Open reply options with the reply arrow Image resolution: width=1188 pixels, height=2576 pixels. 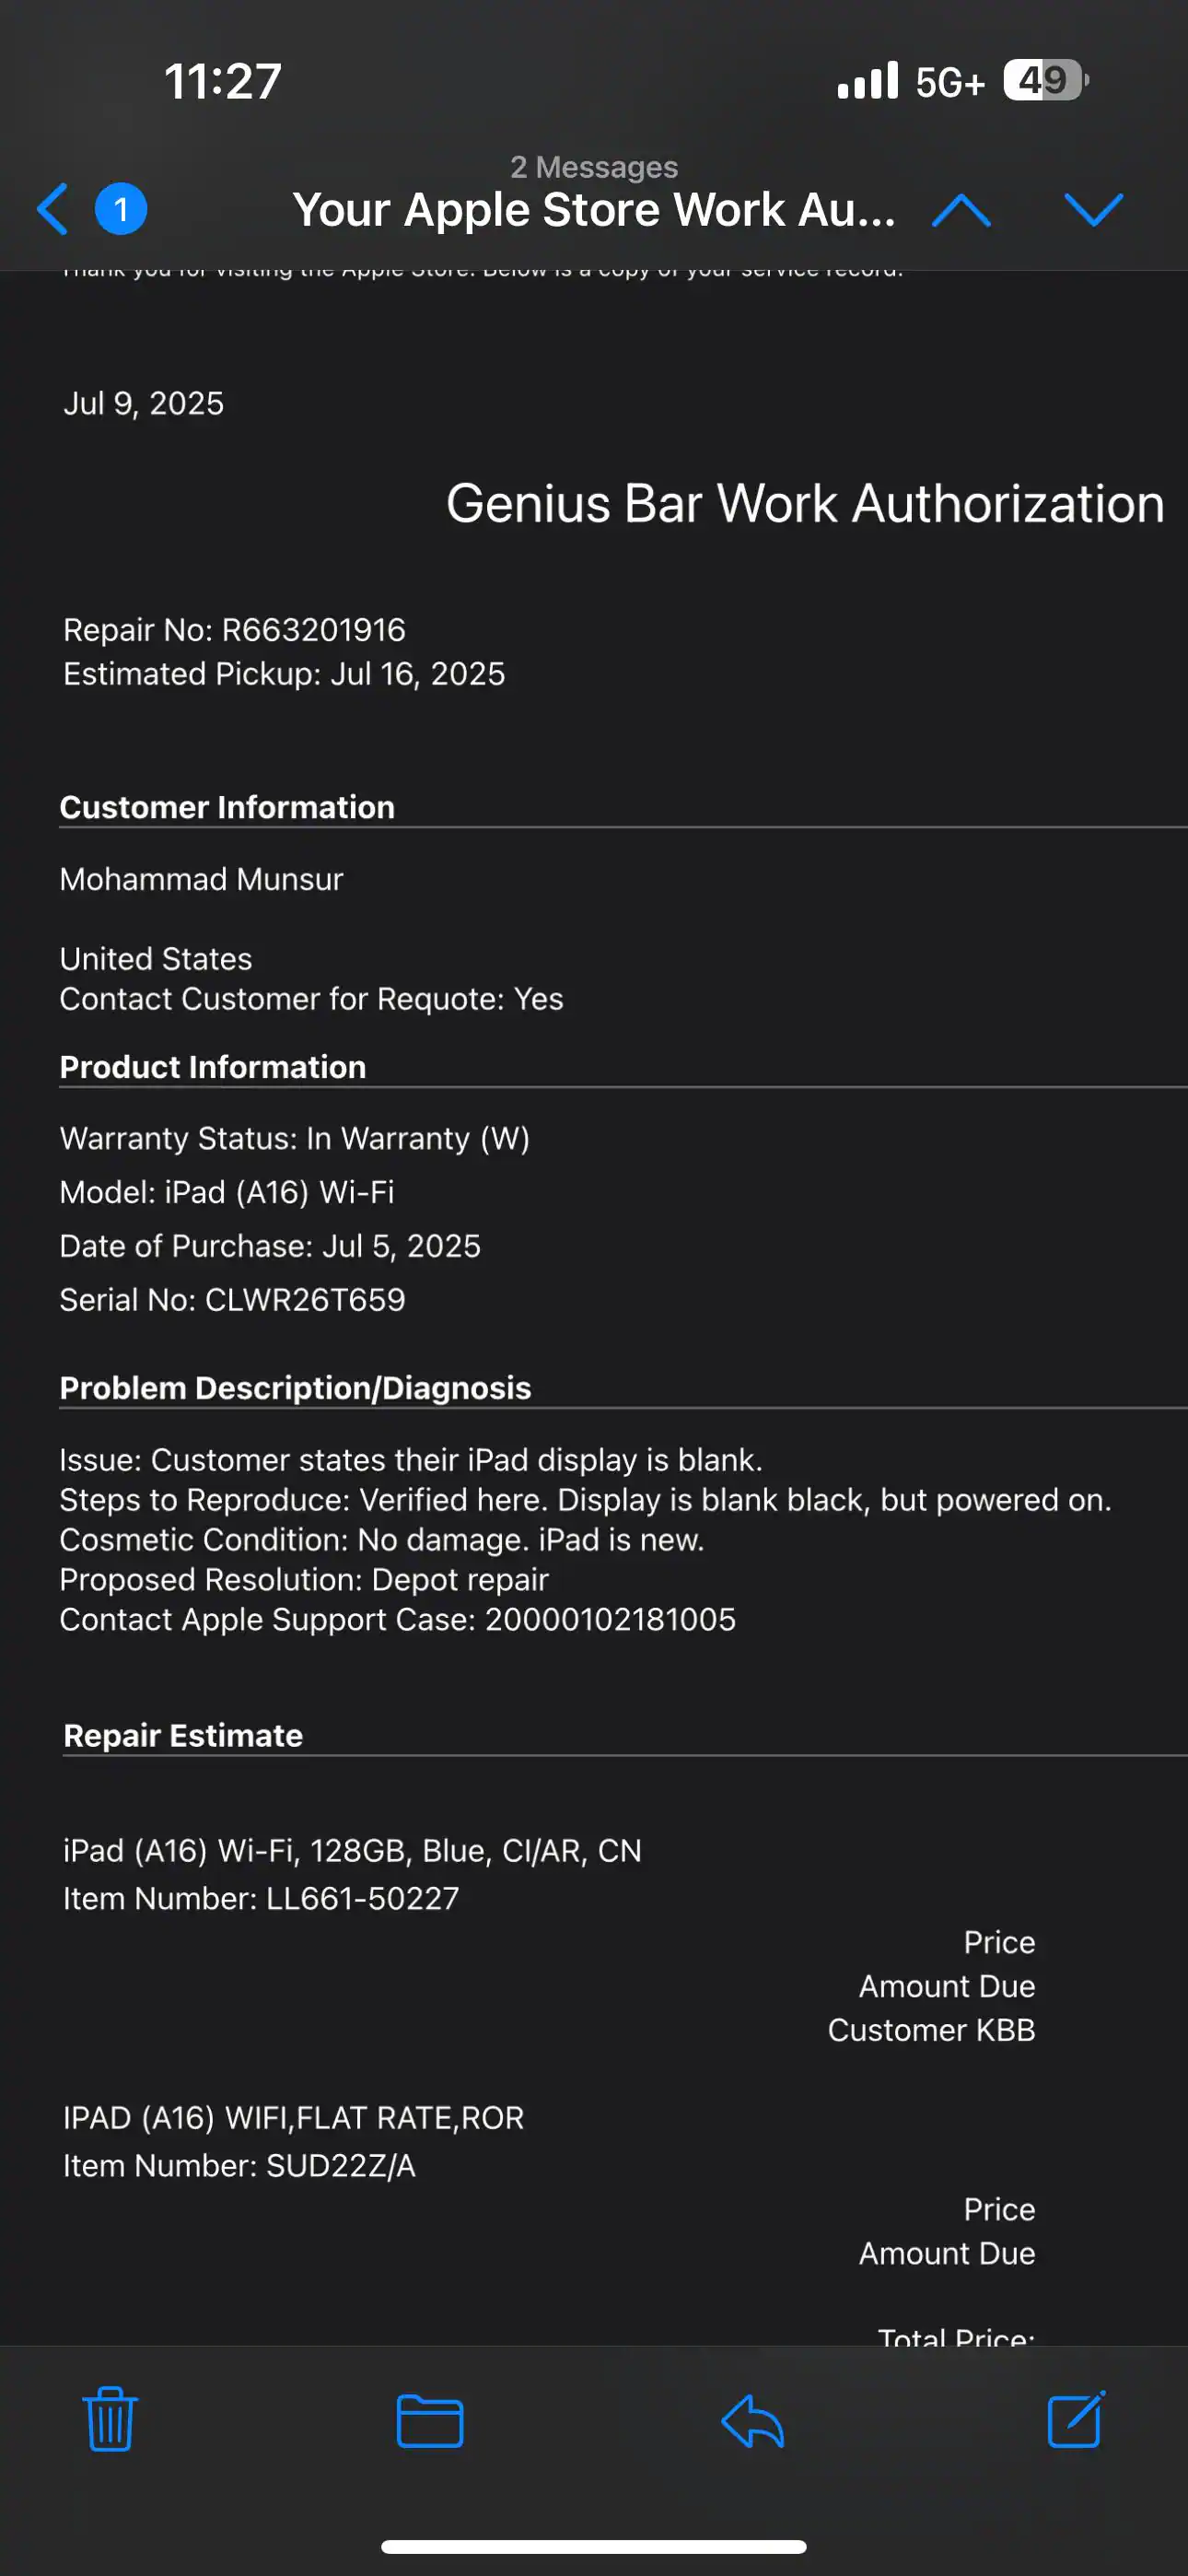point(750,2420)
